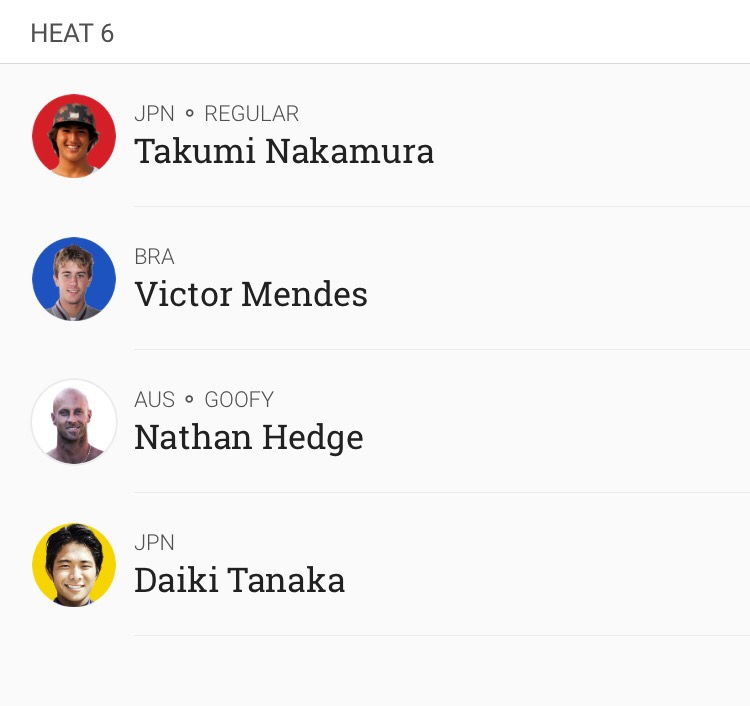The image size is (750, 706).
Task: Click JPN country code above Takumi Nakamura
Action: pos(154,114)
